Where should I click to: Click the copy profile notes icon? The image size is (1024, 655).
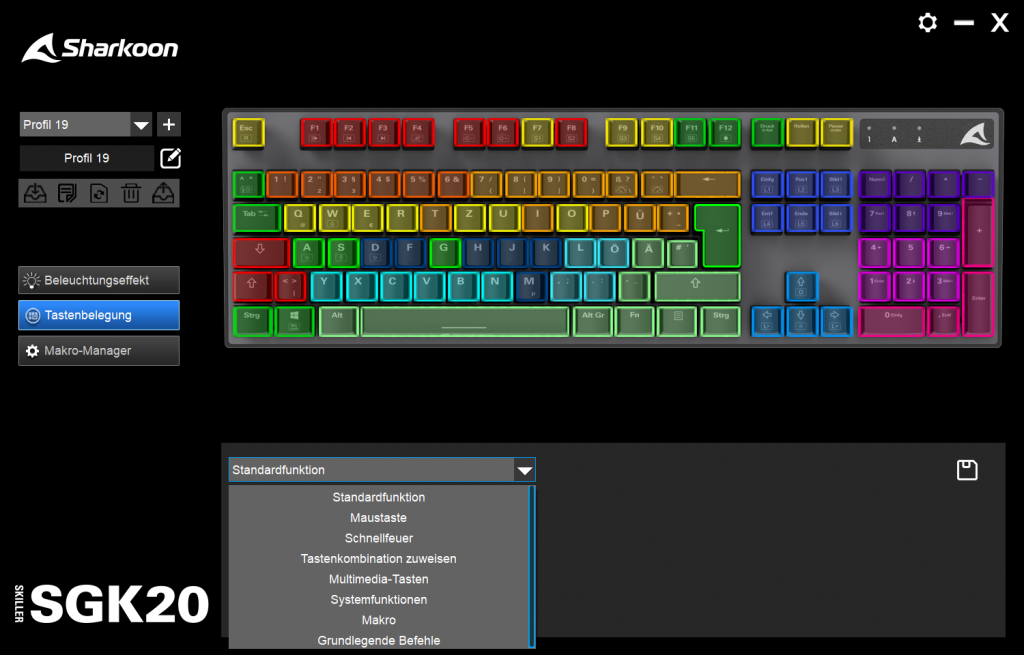(x=67, y=193)
